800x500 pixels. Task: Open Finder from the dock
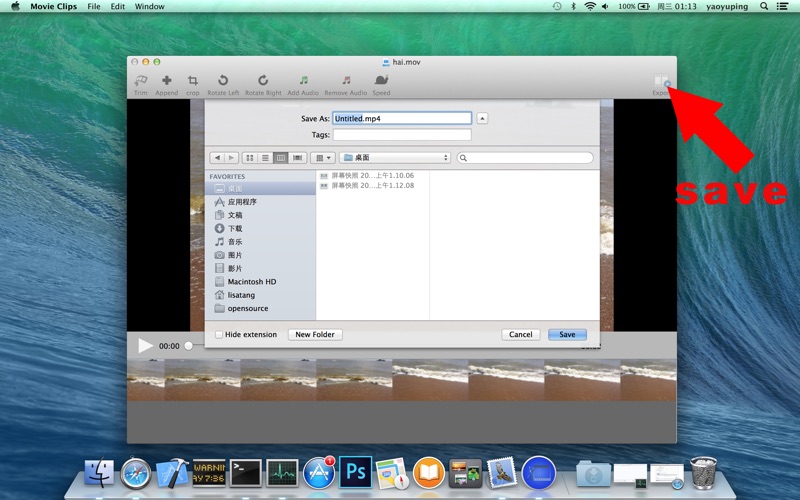(99, 472)
